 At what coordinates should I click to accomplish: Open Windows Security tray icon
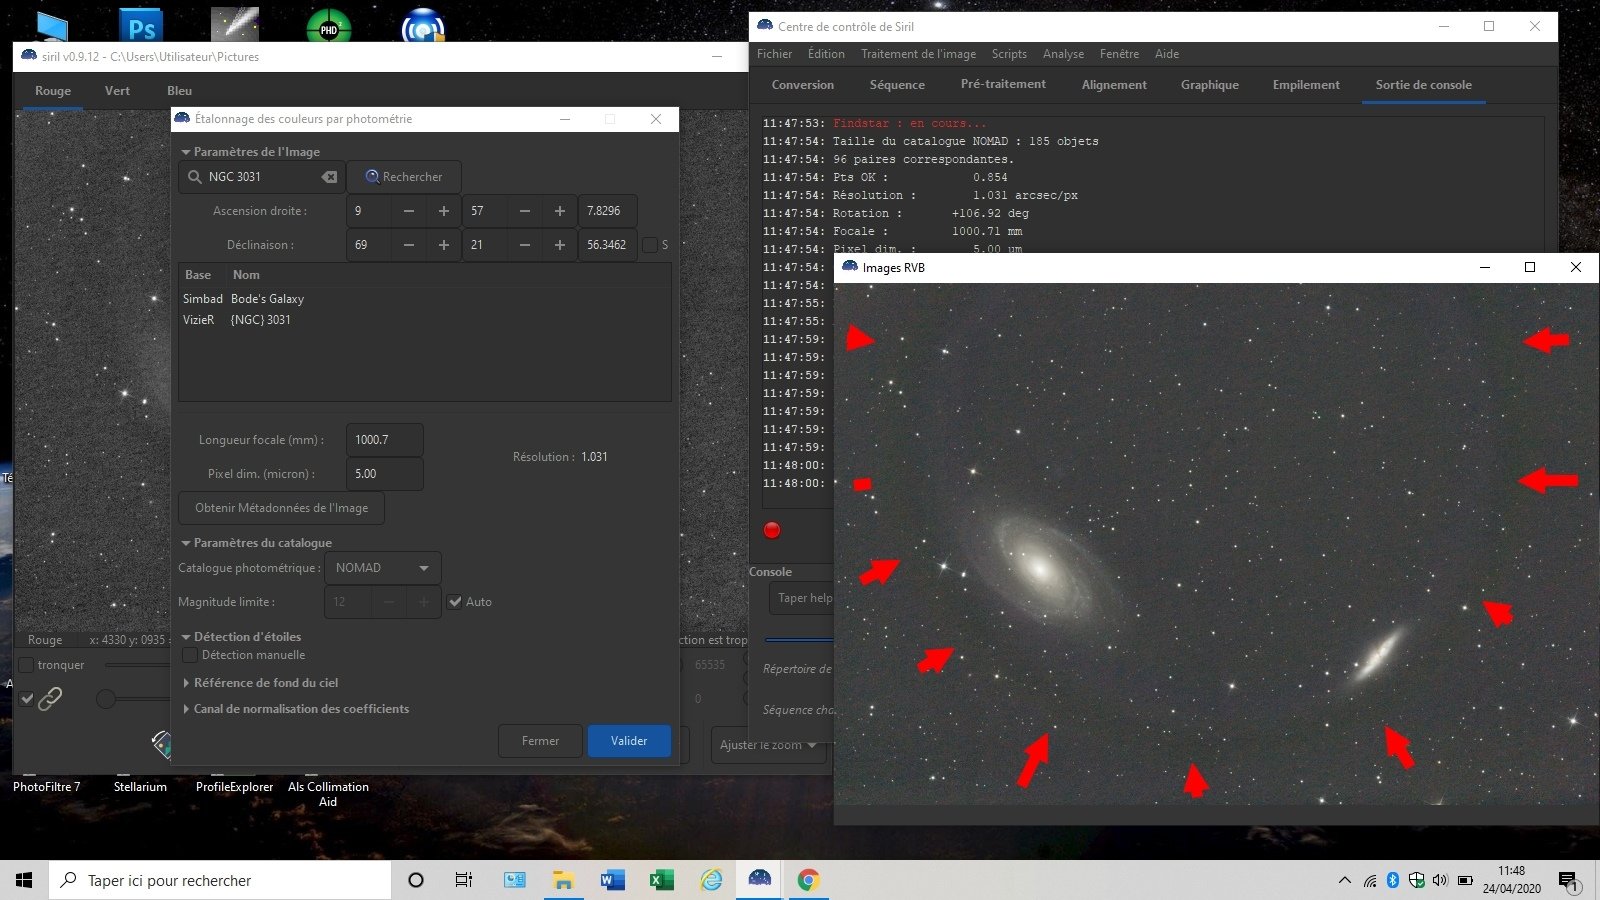[1416, 880]
